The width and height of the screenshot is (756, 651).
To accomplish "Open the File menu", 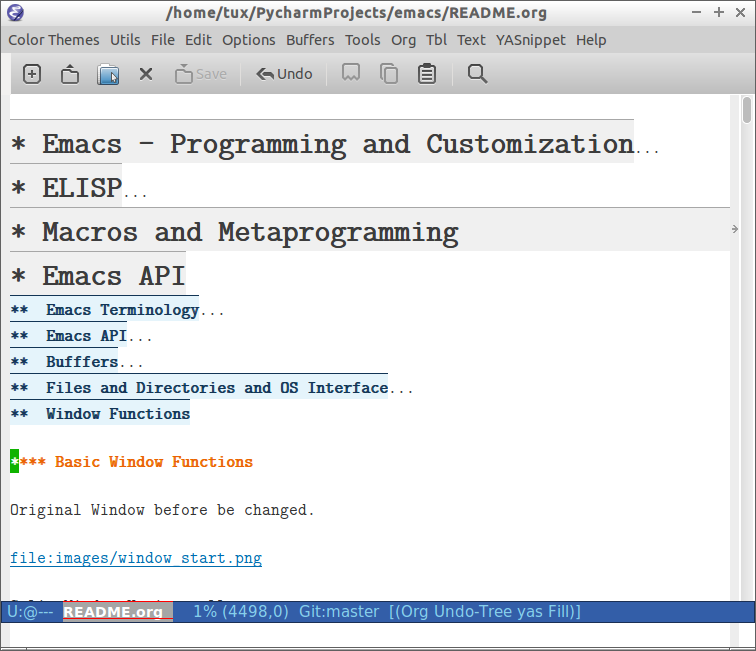I will click(x=162, y=40).
